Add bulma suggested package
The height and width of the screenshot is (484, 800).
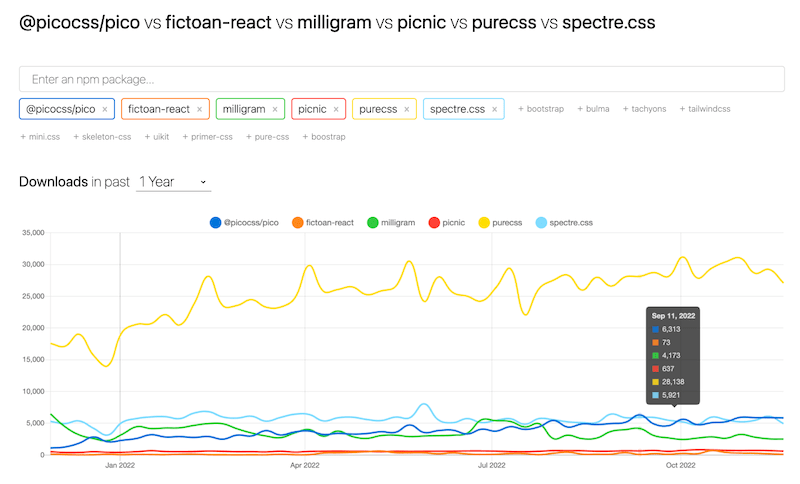click(x=593, y=109)
